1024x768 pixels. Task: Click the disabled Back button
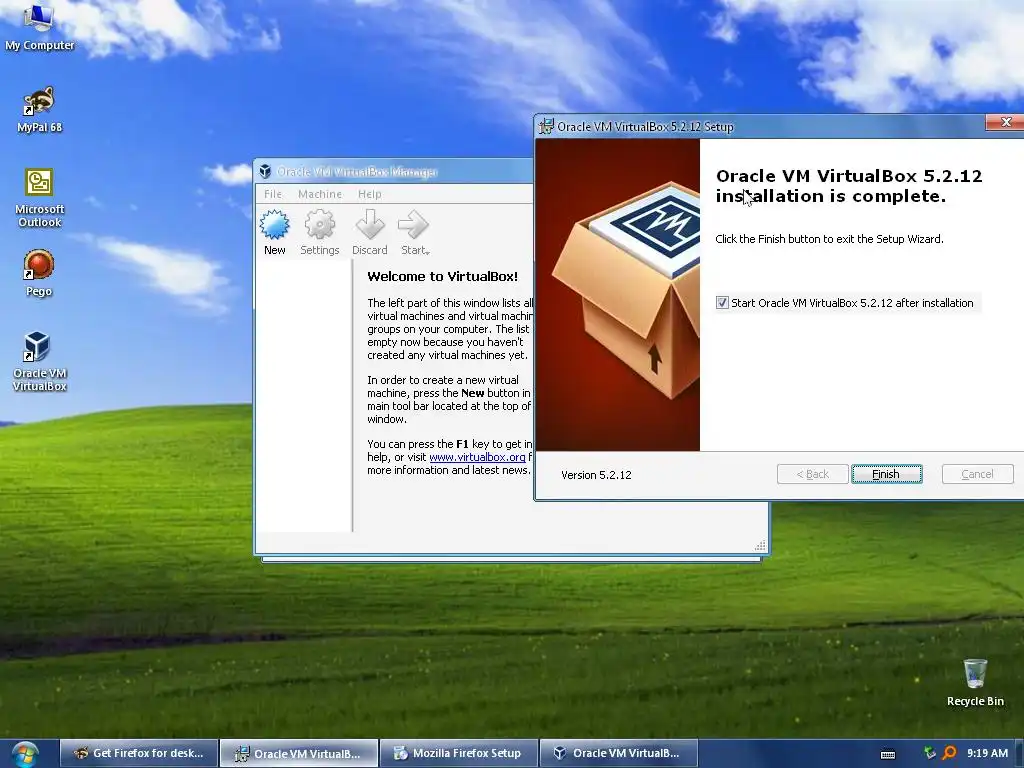click(x=812, y=474)
